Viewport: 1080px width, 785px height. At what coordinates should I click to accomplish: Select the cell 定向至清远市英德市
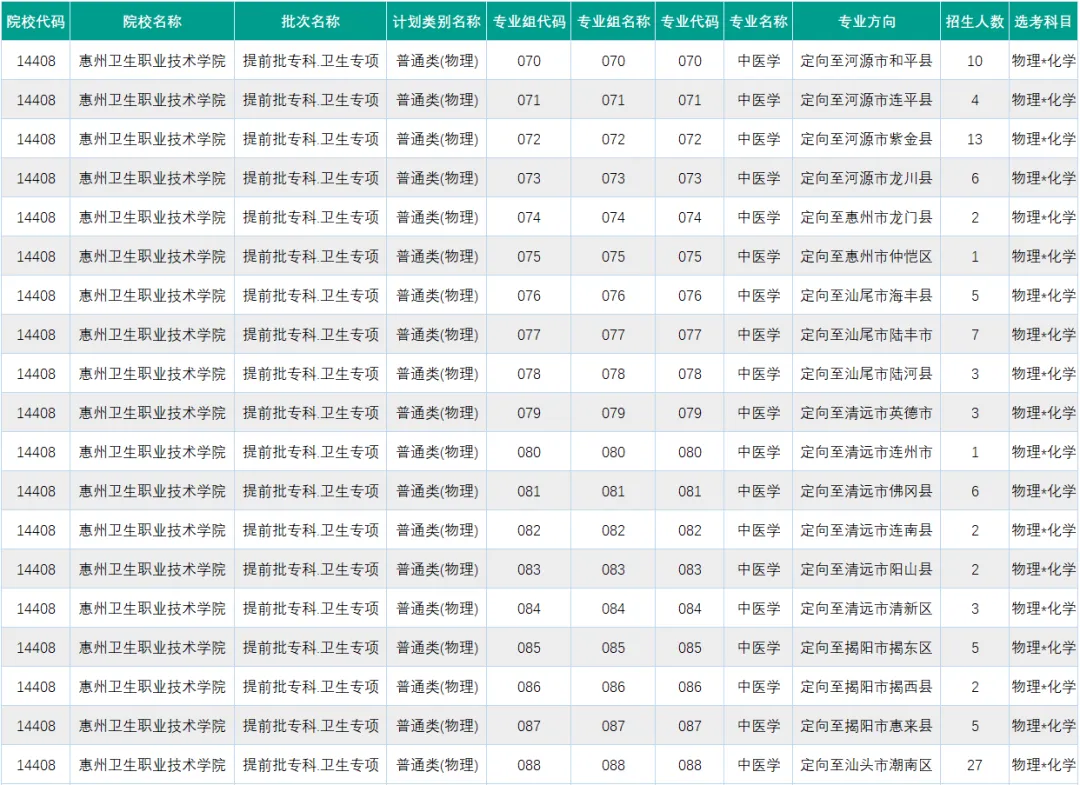[x=866, y=413]
